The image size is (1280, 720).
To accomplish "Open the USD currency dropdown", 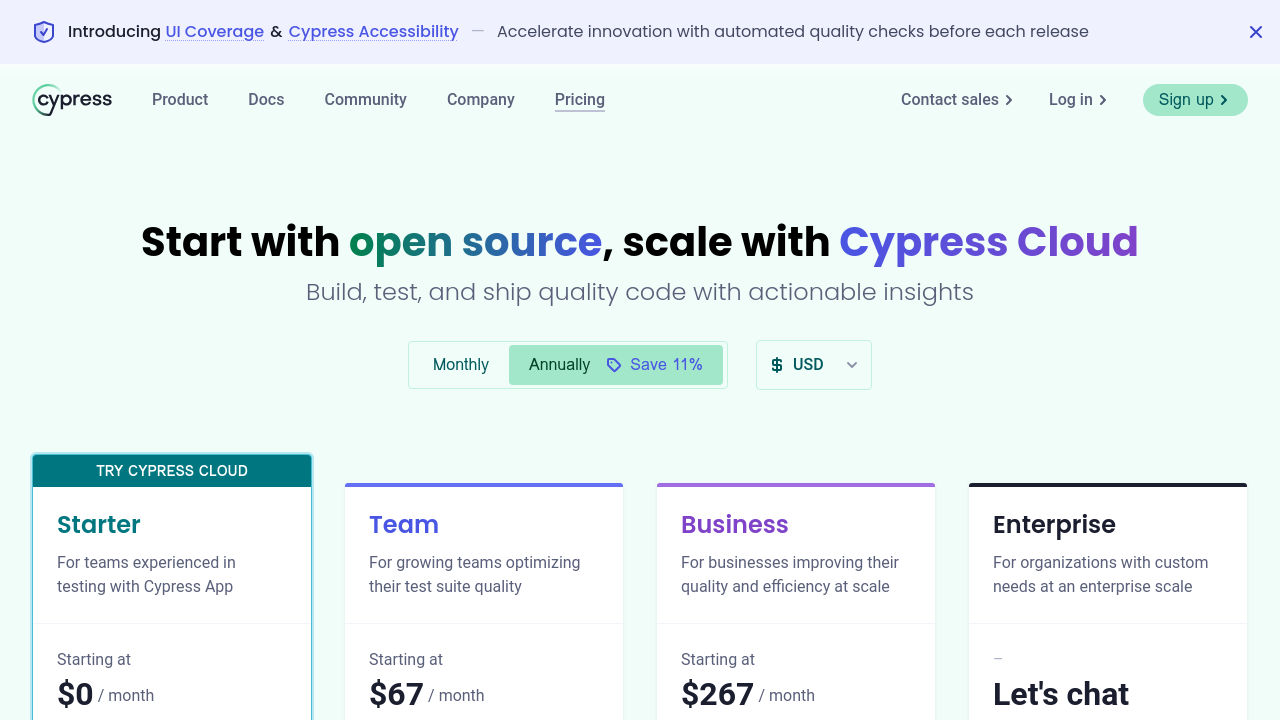I will click(808, 365).
